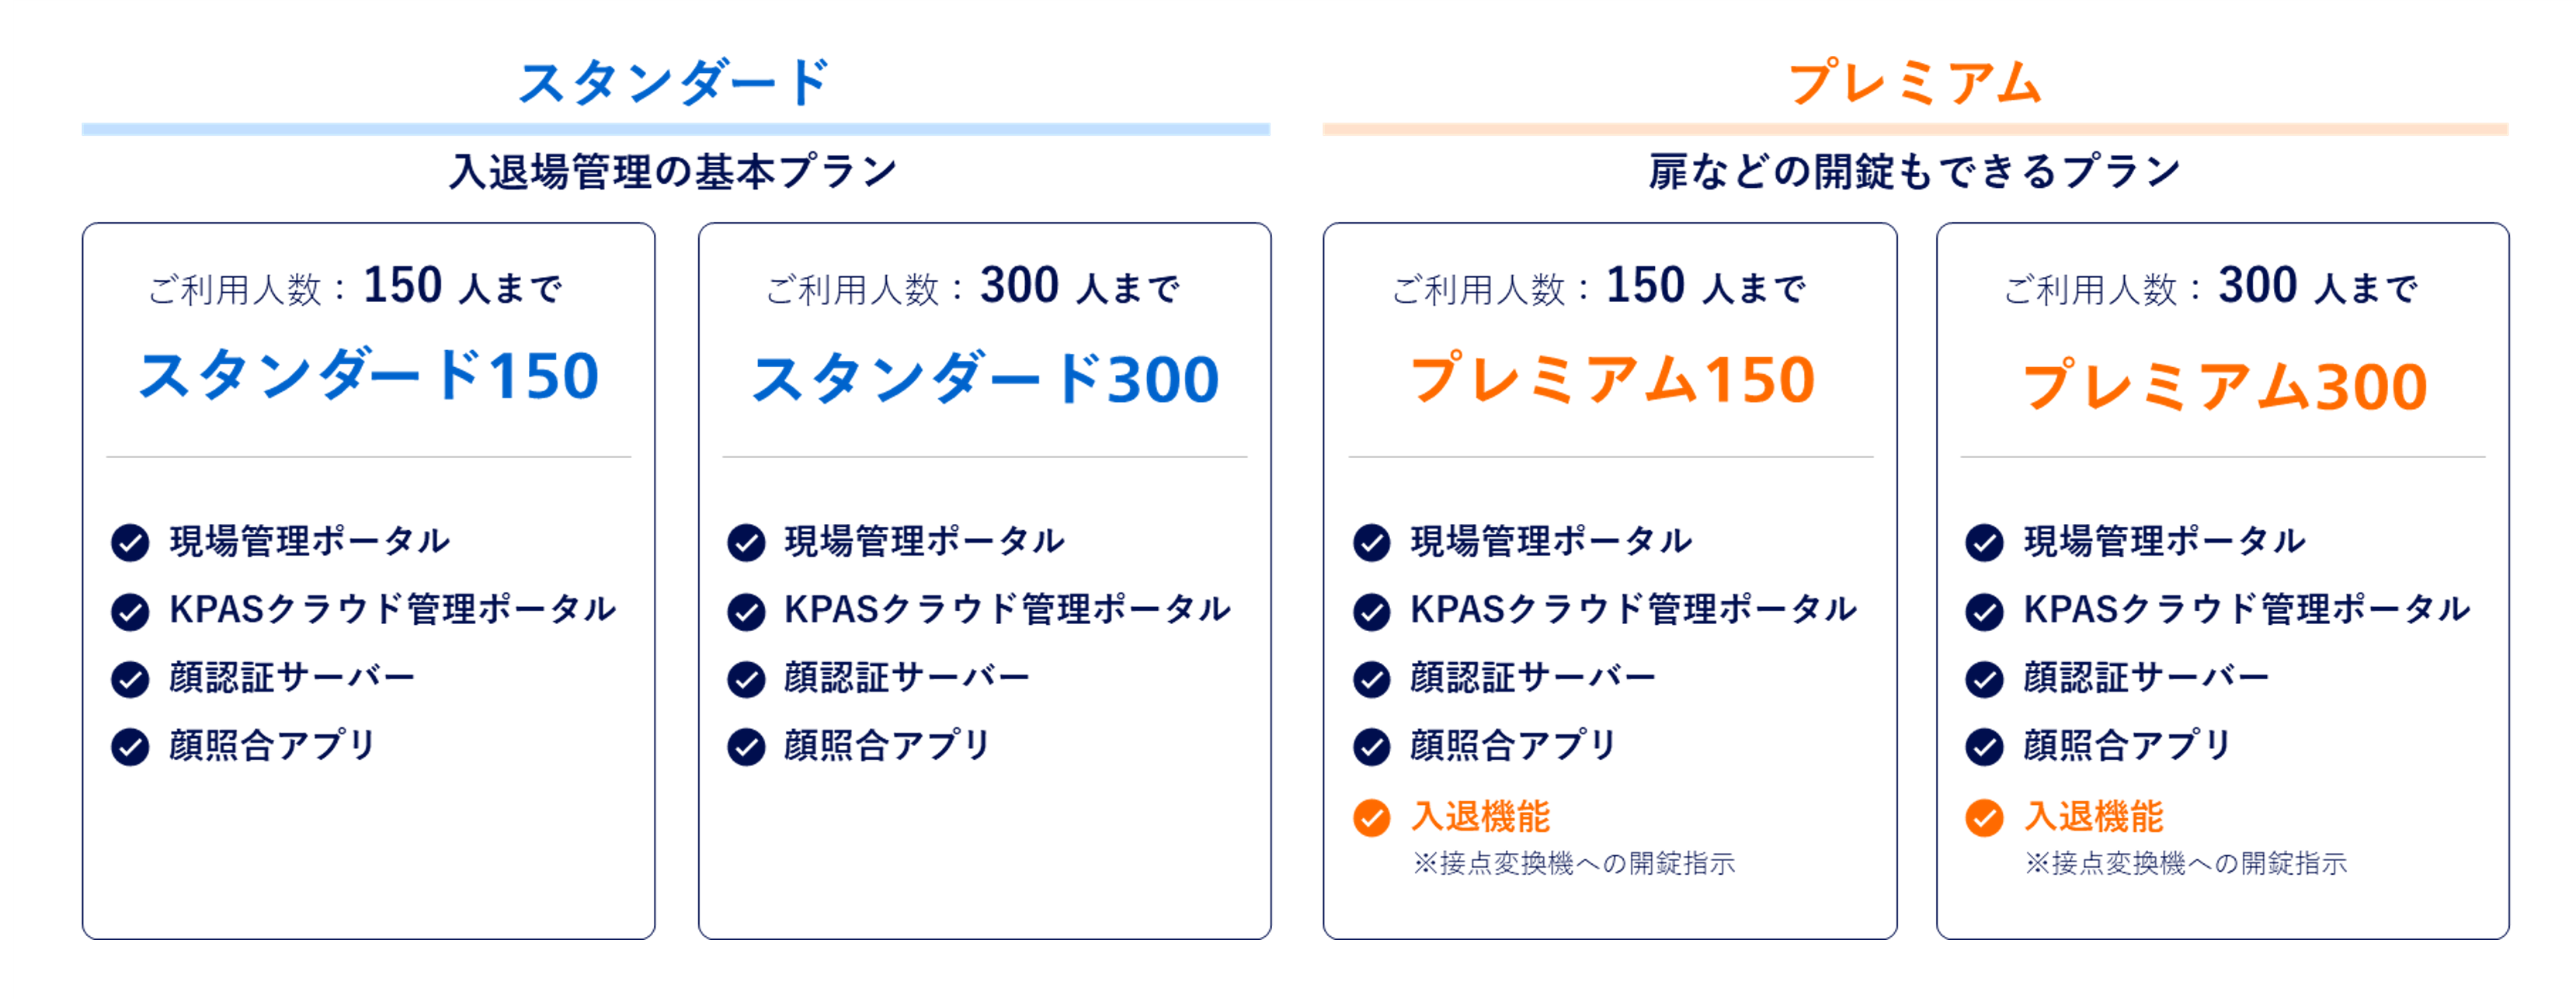Image resolution: width=2576 pixels, height=999 pixels.
Task: Click the orange 入退機能 check icon in プレミアム150
Action: tap(1371, 817)
